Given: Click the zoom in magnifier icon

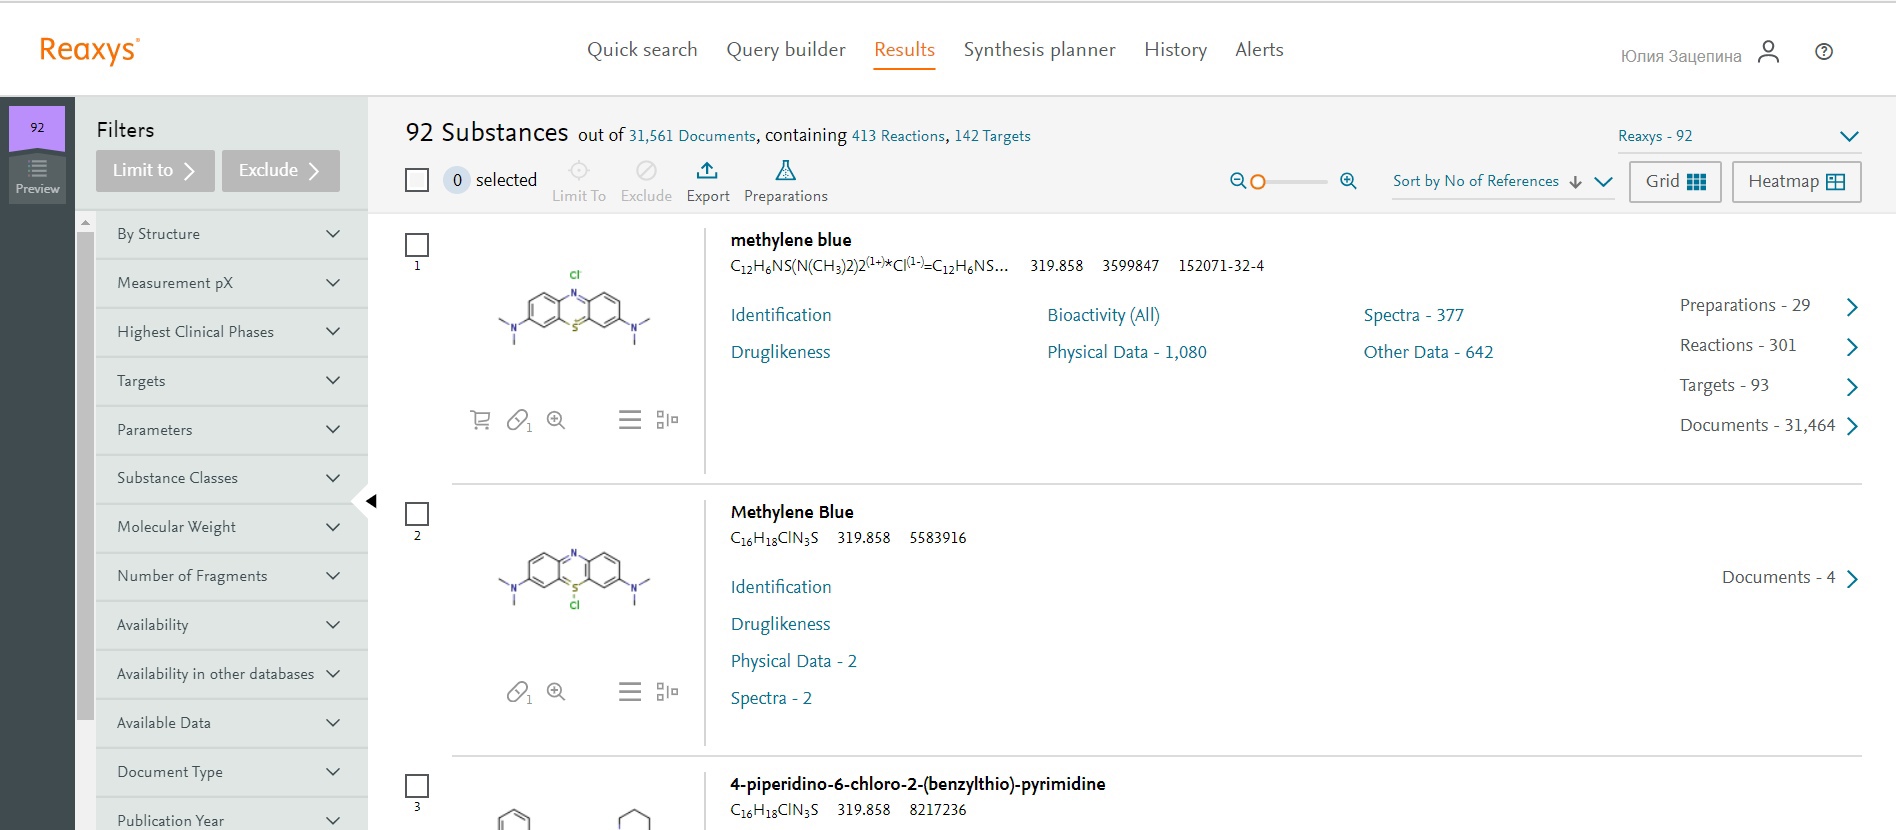Looking at the screenshot, I should pos(1348,181).
